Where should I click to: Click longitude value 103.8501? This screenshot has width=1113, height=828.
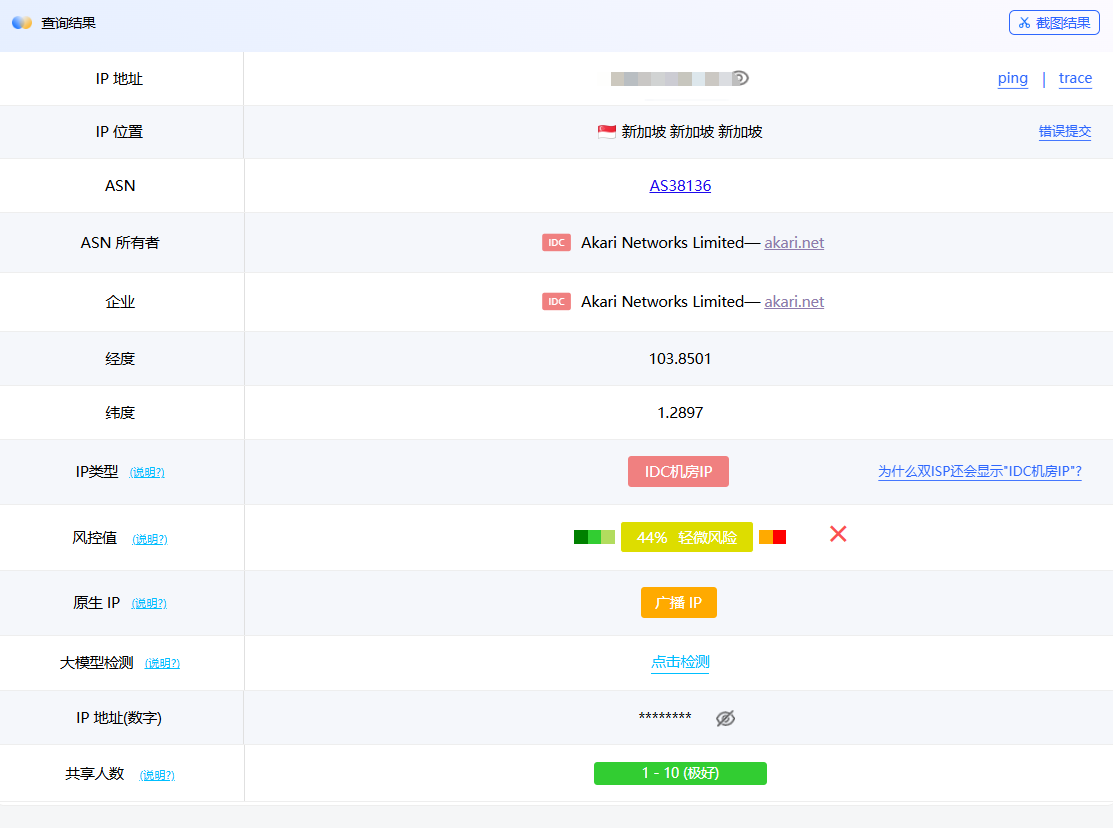(x=680, y=359)
